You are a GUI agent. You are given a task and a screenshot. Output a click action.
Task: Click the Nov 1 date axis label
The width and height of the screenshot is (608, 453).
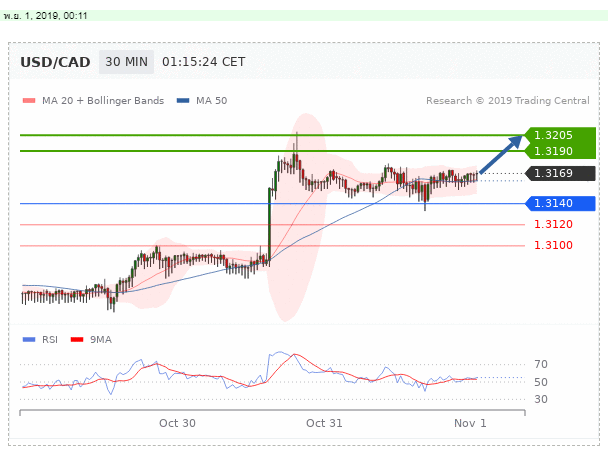pos(470,423)
